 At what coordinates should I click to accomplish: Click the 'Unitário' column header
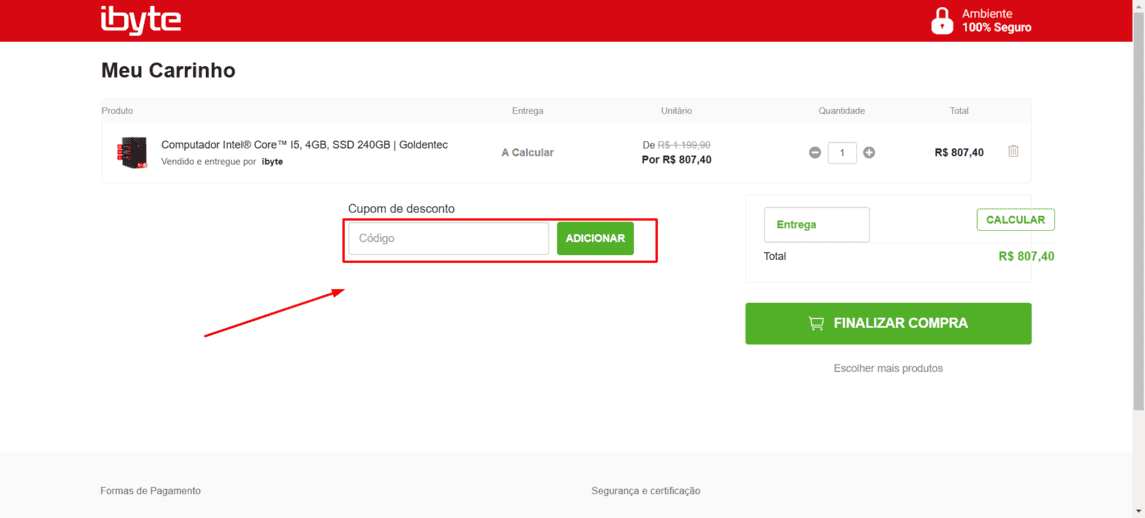coord(676,111)
